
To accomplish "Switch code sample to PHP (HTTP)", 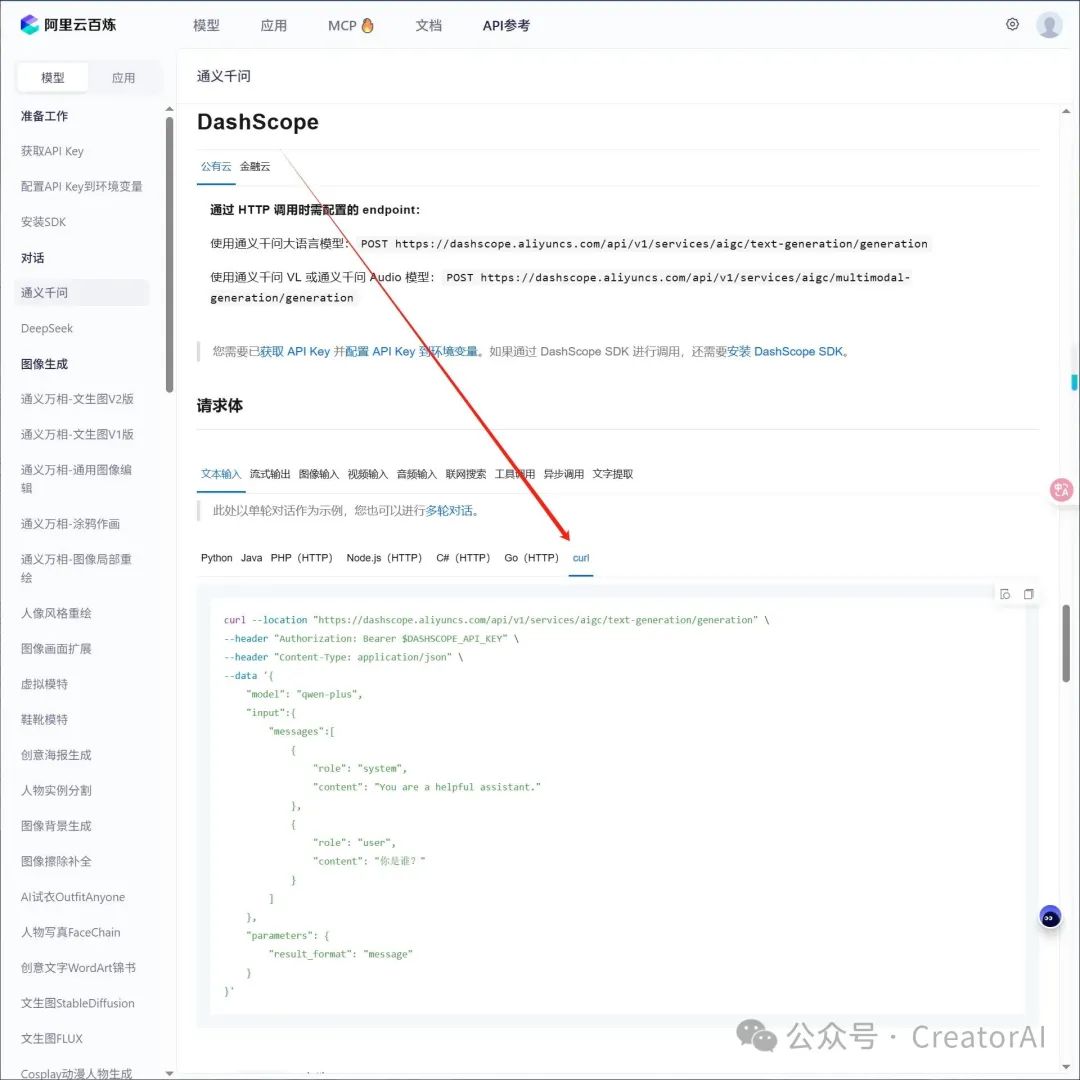I will [302, 558].
